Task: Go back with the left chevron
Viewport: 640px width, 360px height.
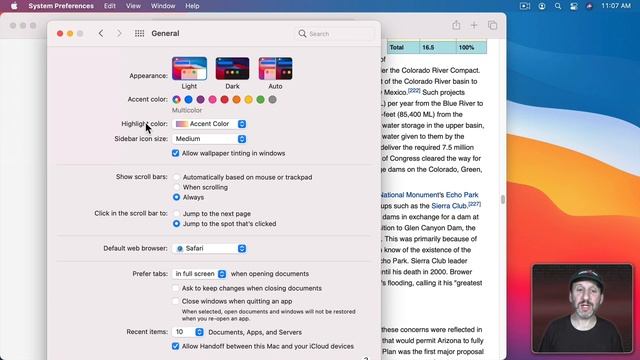Action: [x=101, y=33]
